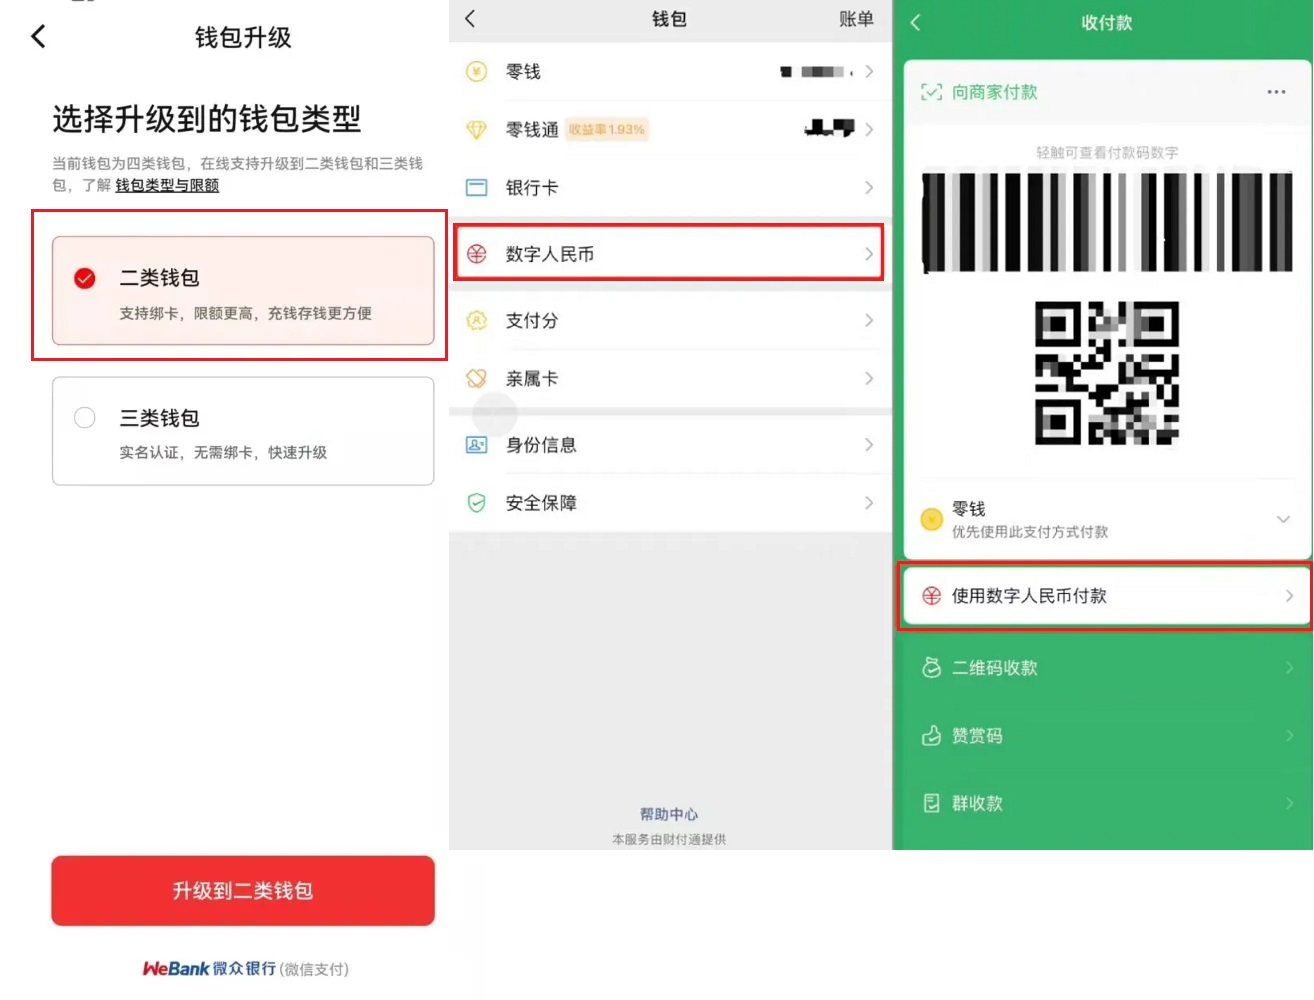The width and height of the screenshot is (1314, 1000).
Task: Open 数字人民币 via its right chevron
Action: tap(869, 254)
